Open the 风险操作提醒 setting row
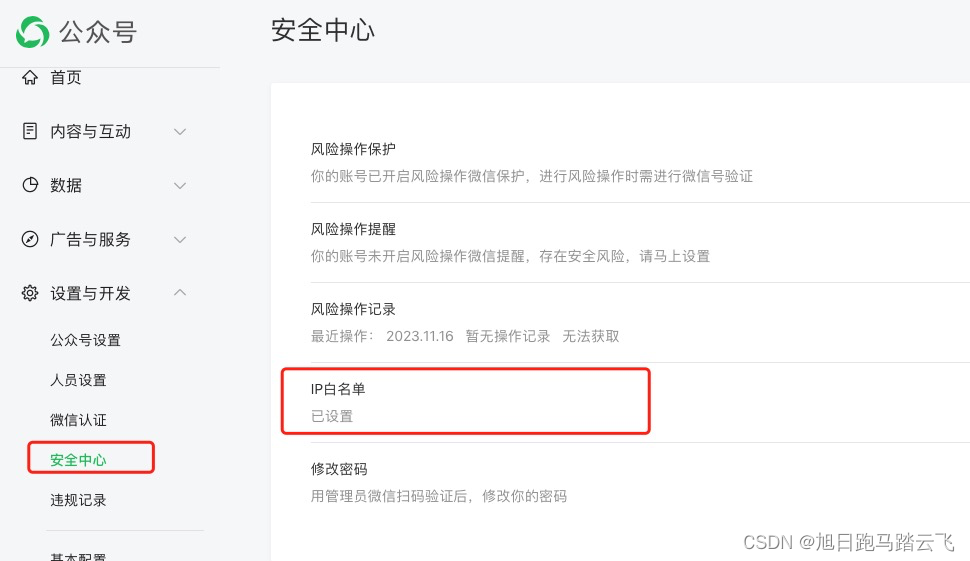The image size is (970, 561). click(x=640, y=242)
